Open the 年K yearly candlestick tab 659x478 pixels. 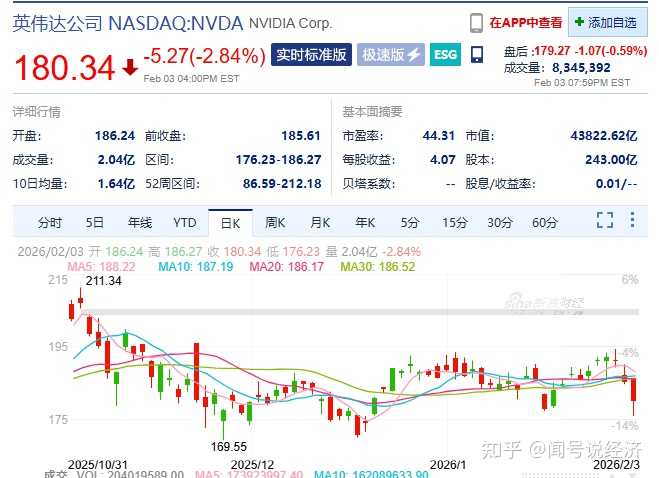click(365, 222)
